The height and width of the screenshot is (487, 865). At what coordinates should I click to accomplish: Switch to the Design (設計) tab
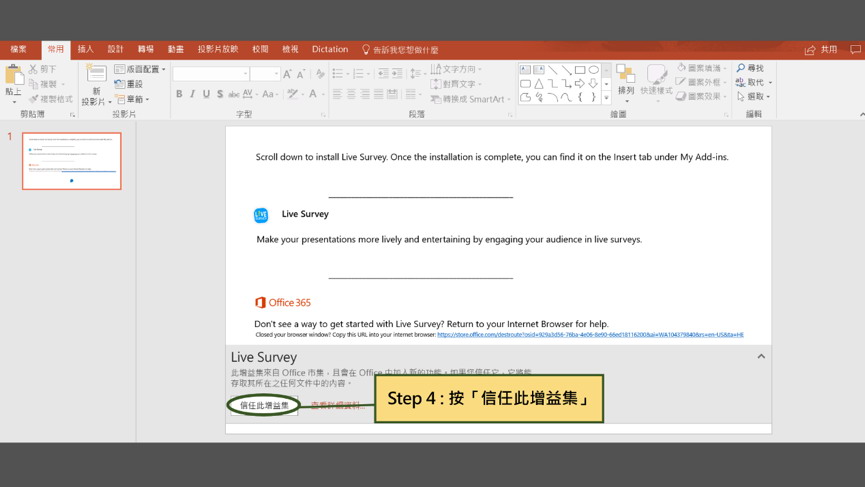point(115,50)
